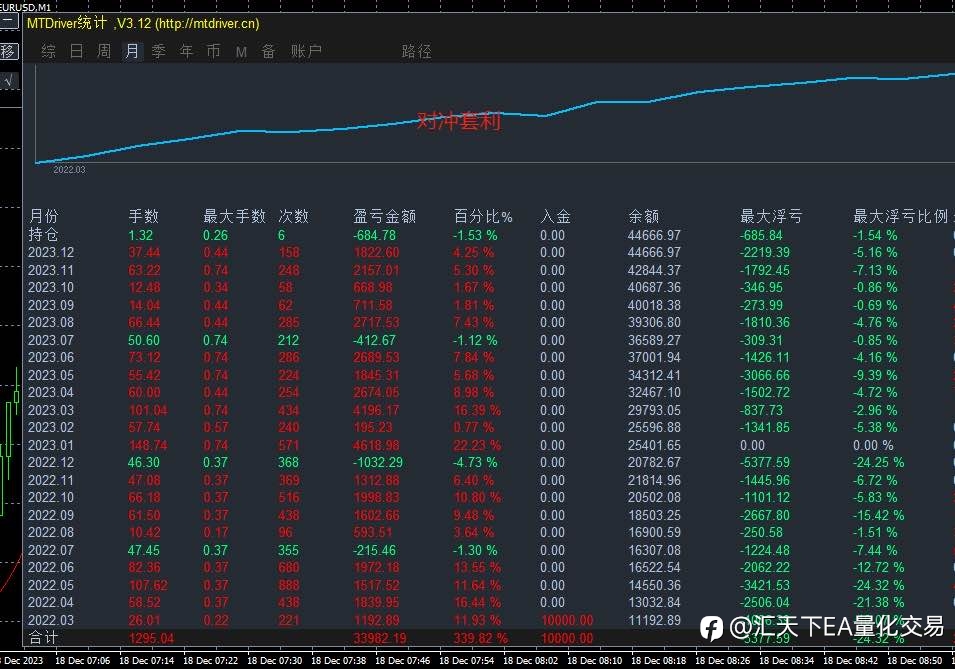Click the 最大手数 column header
Screen dimensions: 955x669
tap(234, 216)
